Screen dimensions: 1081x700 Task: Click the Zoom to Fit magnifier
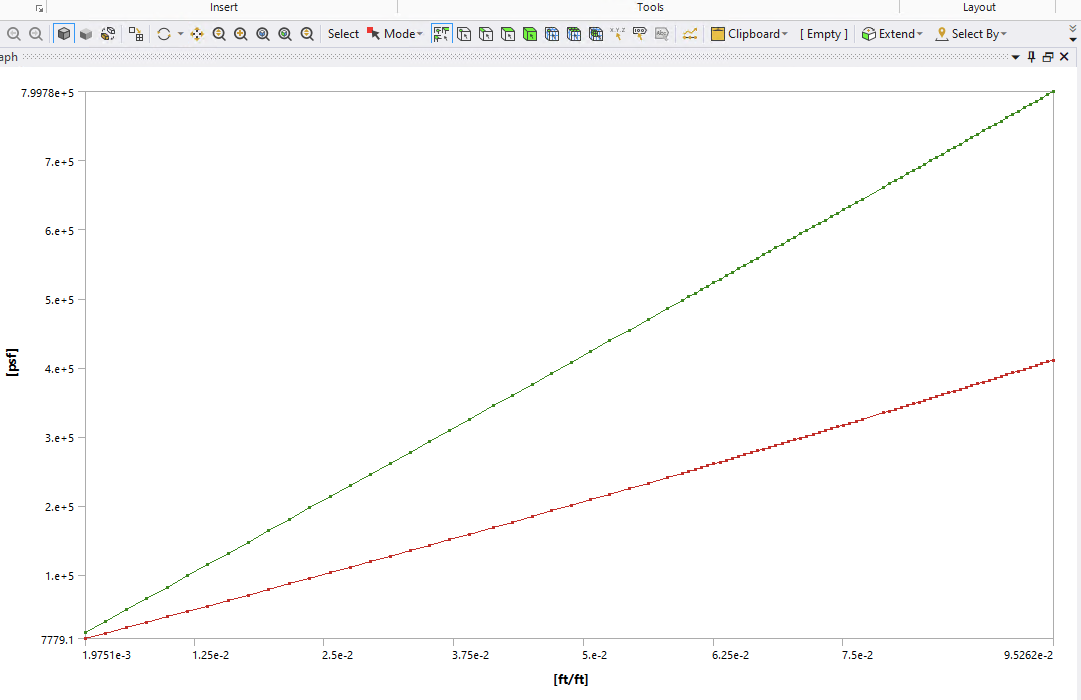point(263,34)
